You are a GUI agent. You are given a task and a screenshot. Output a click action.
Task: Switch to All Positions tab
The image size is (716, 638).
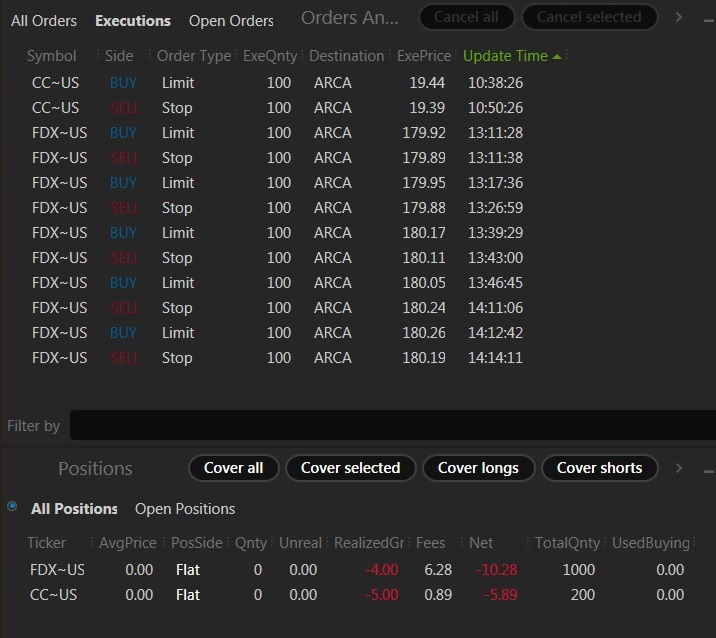click(74, 509)
